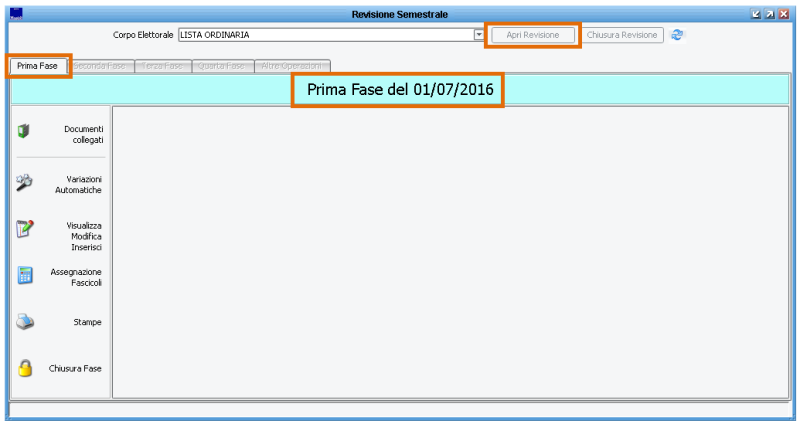
Task: Click the Chiusura Fase padlock icon
Action: 25,368
